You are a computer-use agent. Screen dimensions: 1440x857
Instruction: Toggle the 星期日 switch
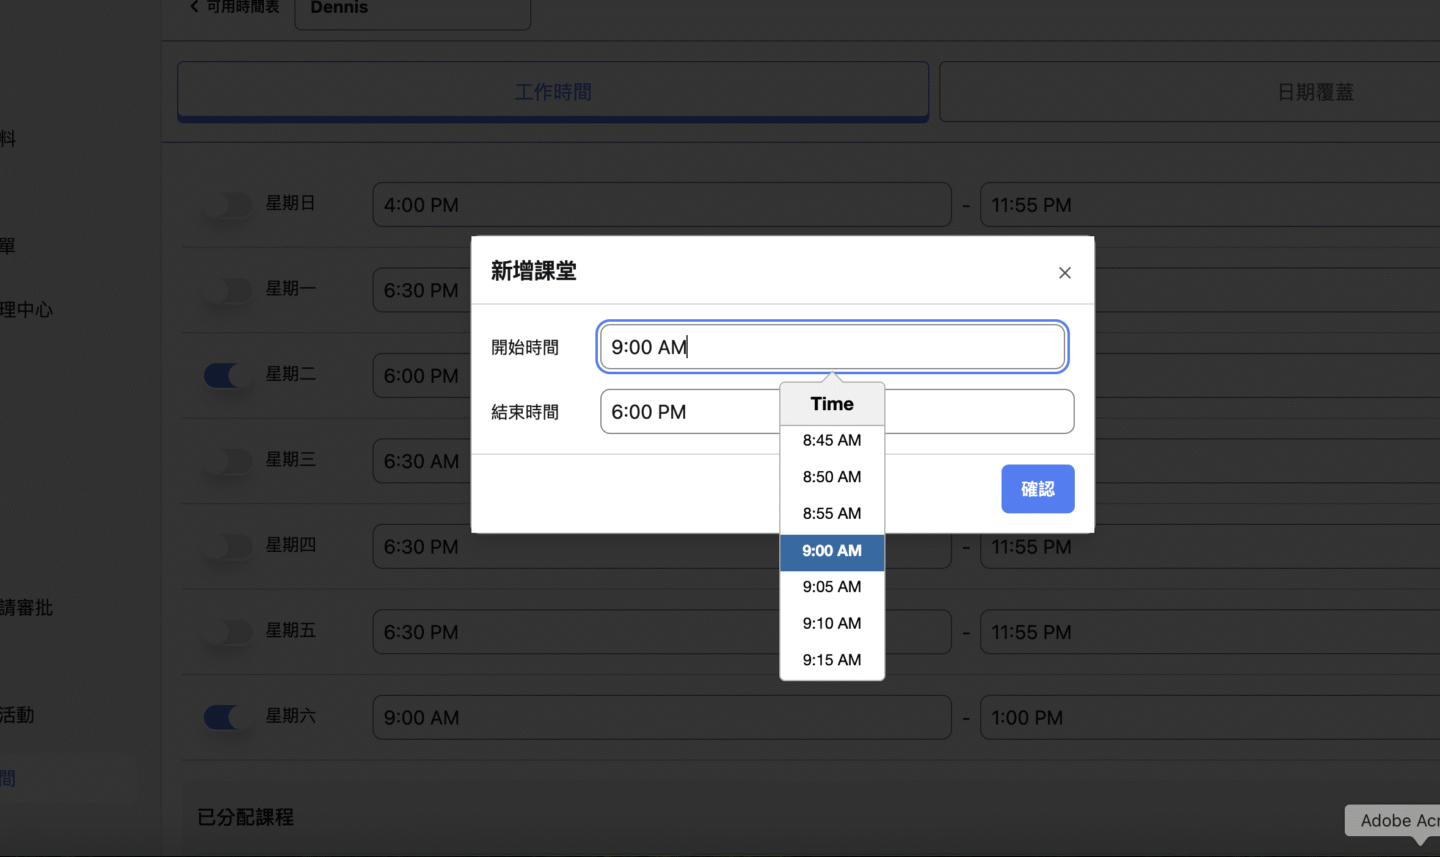coord(227,205)
